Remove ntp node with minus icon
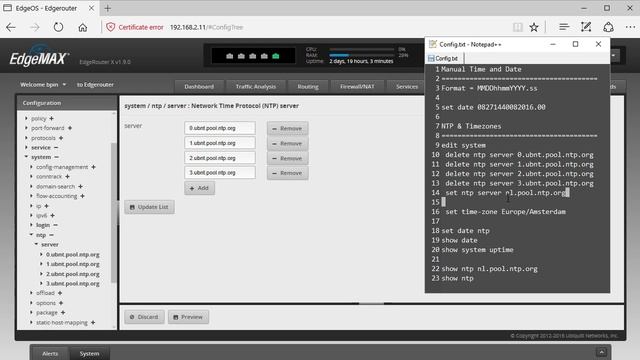This screenshot has width=640, height=360. [x=51, y=235]
